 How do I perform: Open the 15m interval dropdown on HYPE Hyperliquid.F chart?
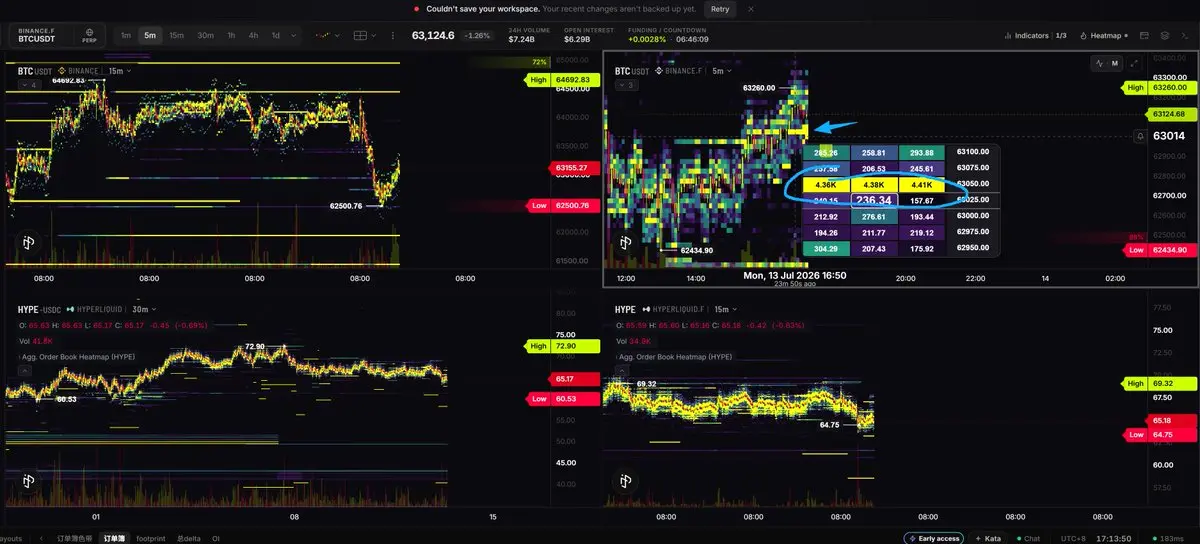(725, 309)
